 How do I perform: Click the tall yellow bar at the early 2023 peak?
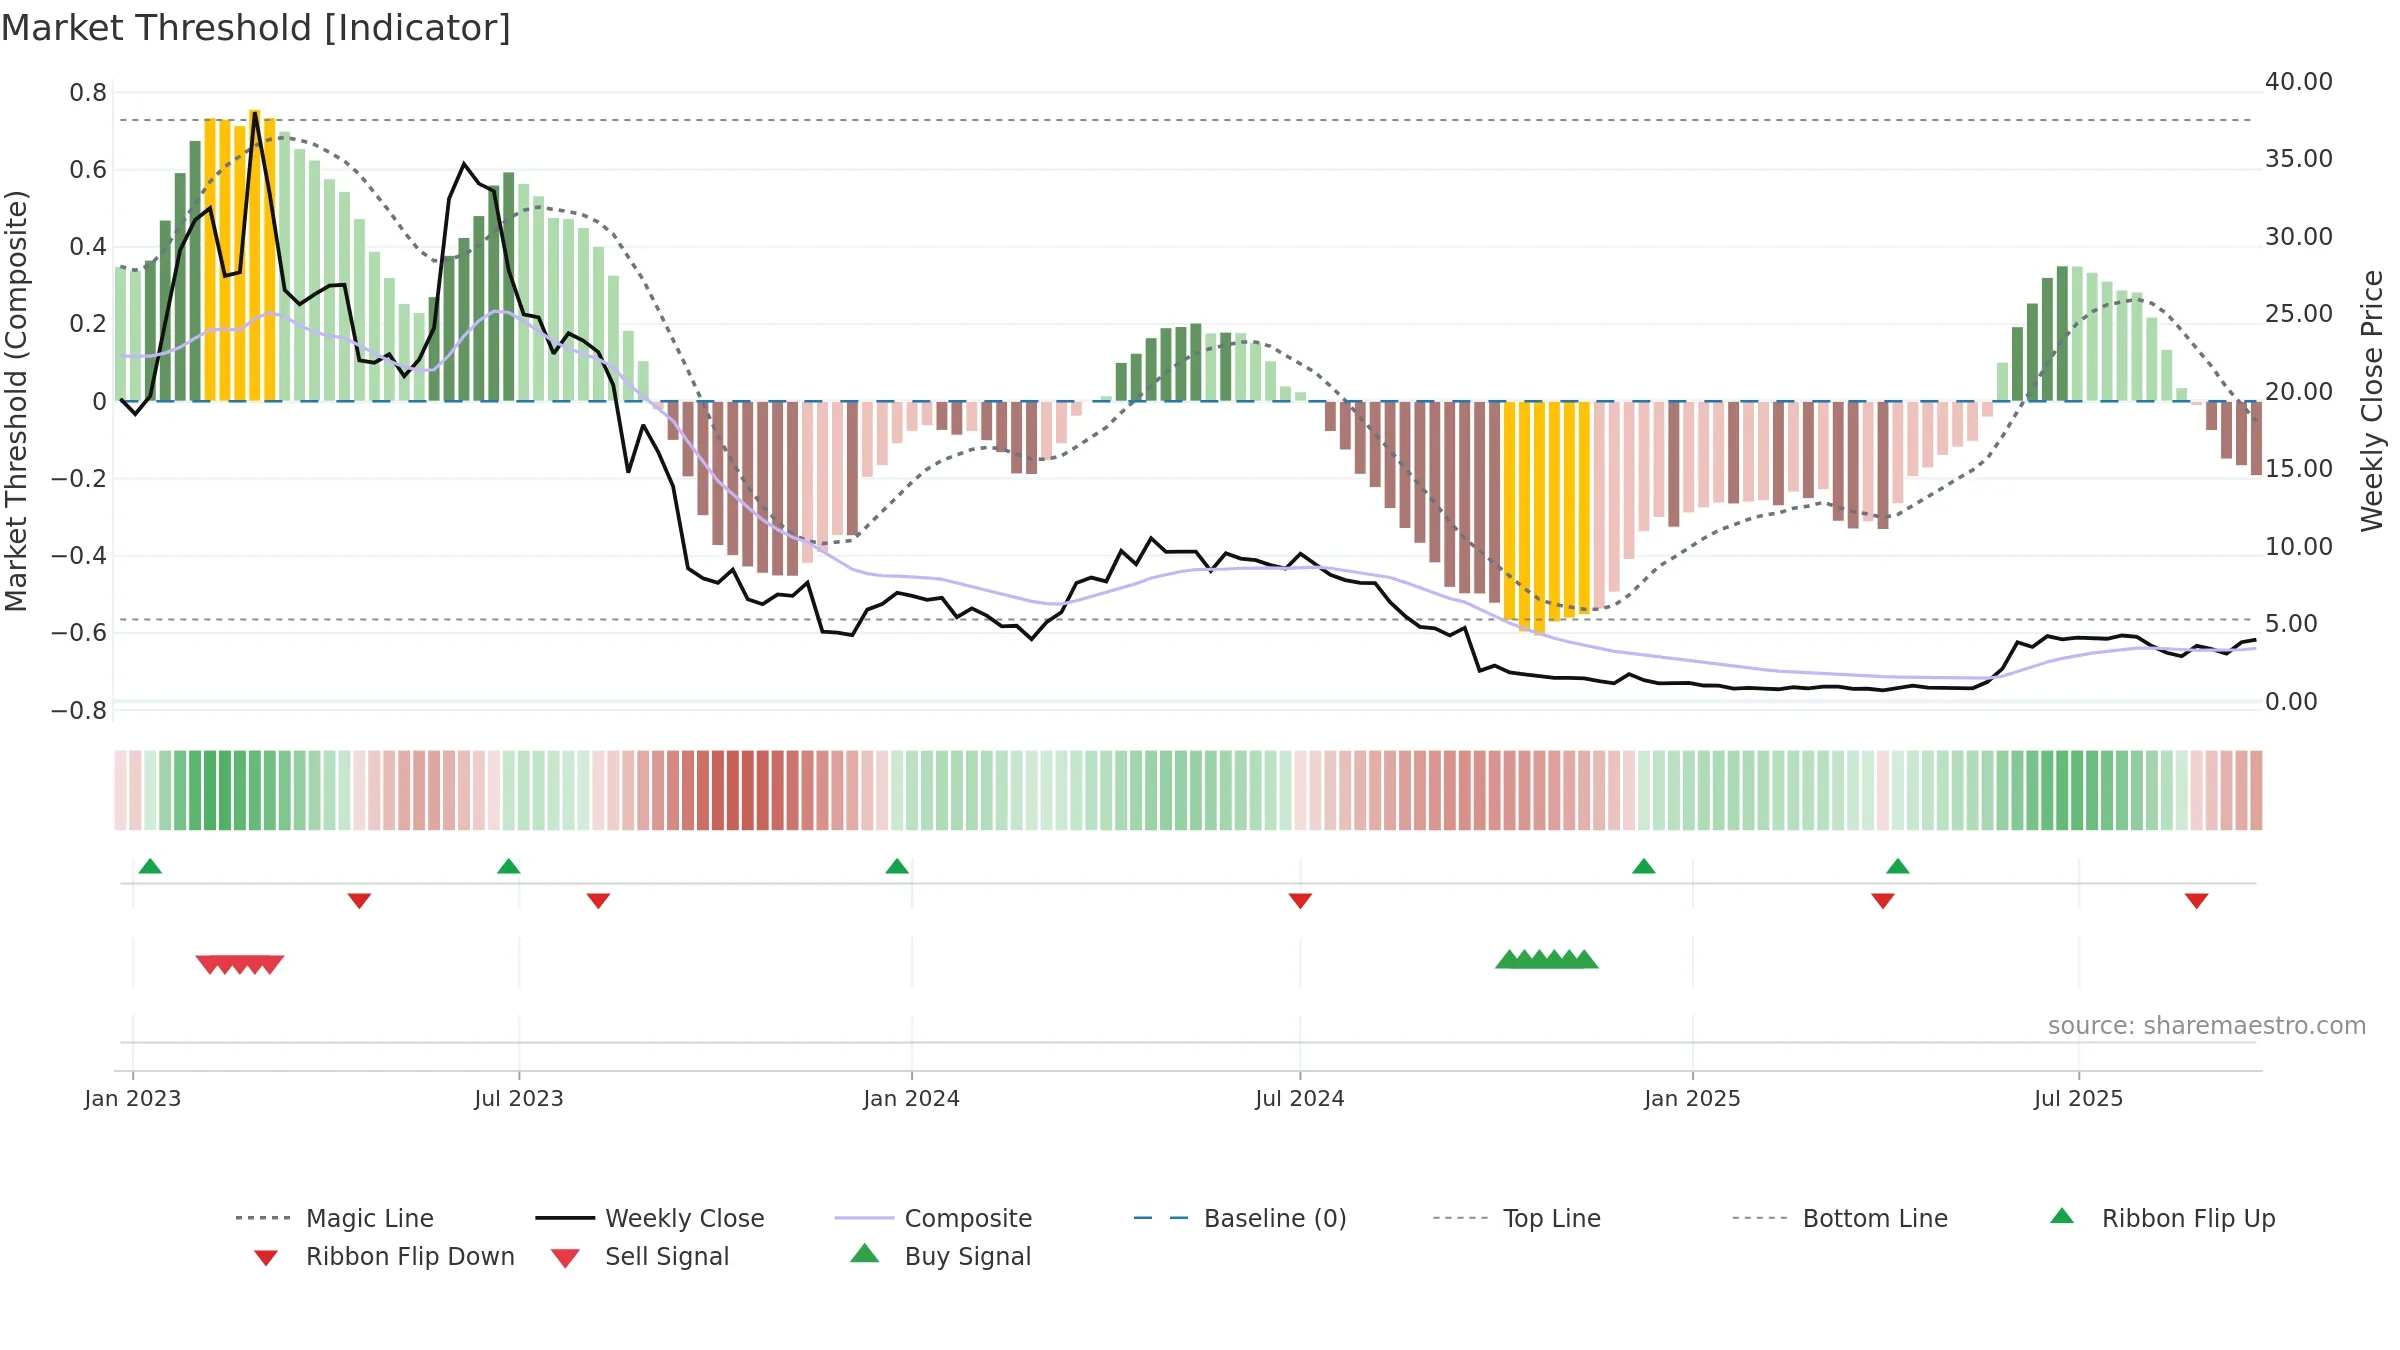pos(255,255)
